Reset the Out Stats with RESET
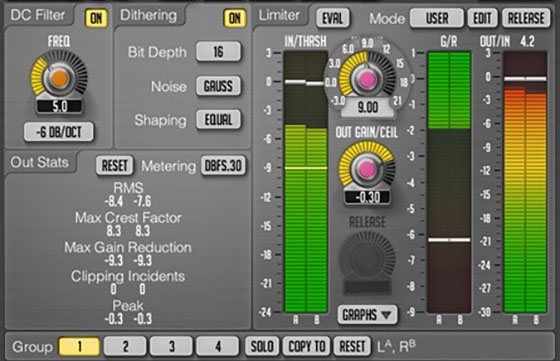 (x=115, y=165)
